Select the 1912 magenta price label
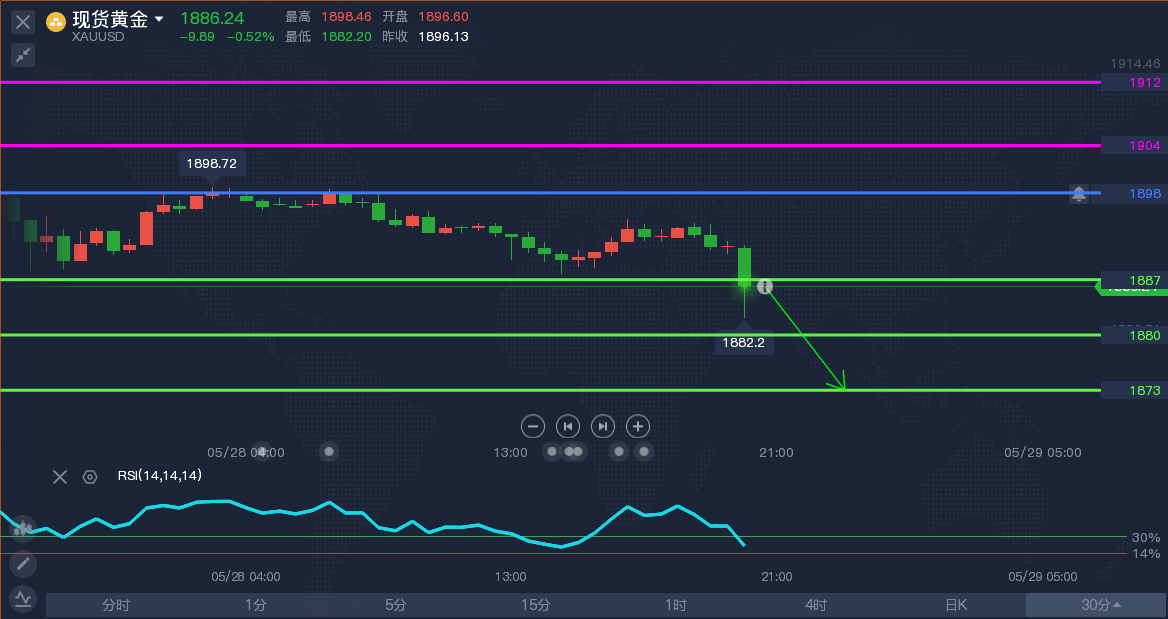1168x619 pixels. 1133,83
